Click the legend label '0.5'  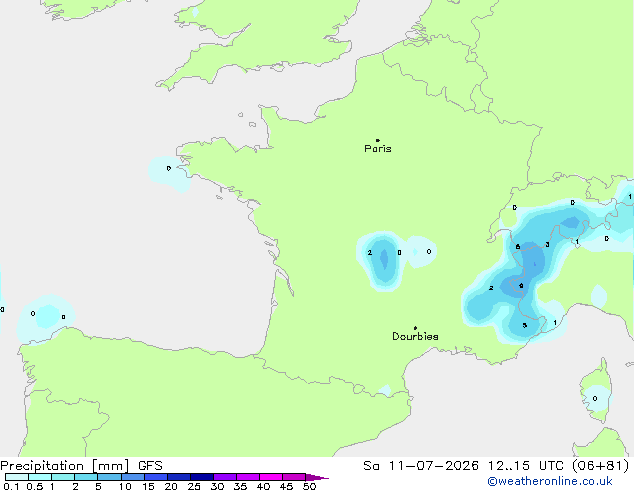(x=35, y=486)
